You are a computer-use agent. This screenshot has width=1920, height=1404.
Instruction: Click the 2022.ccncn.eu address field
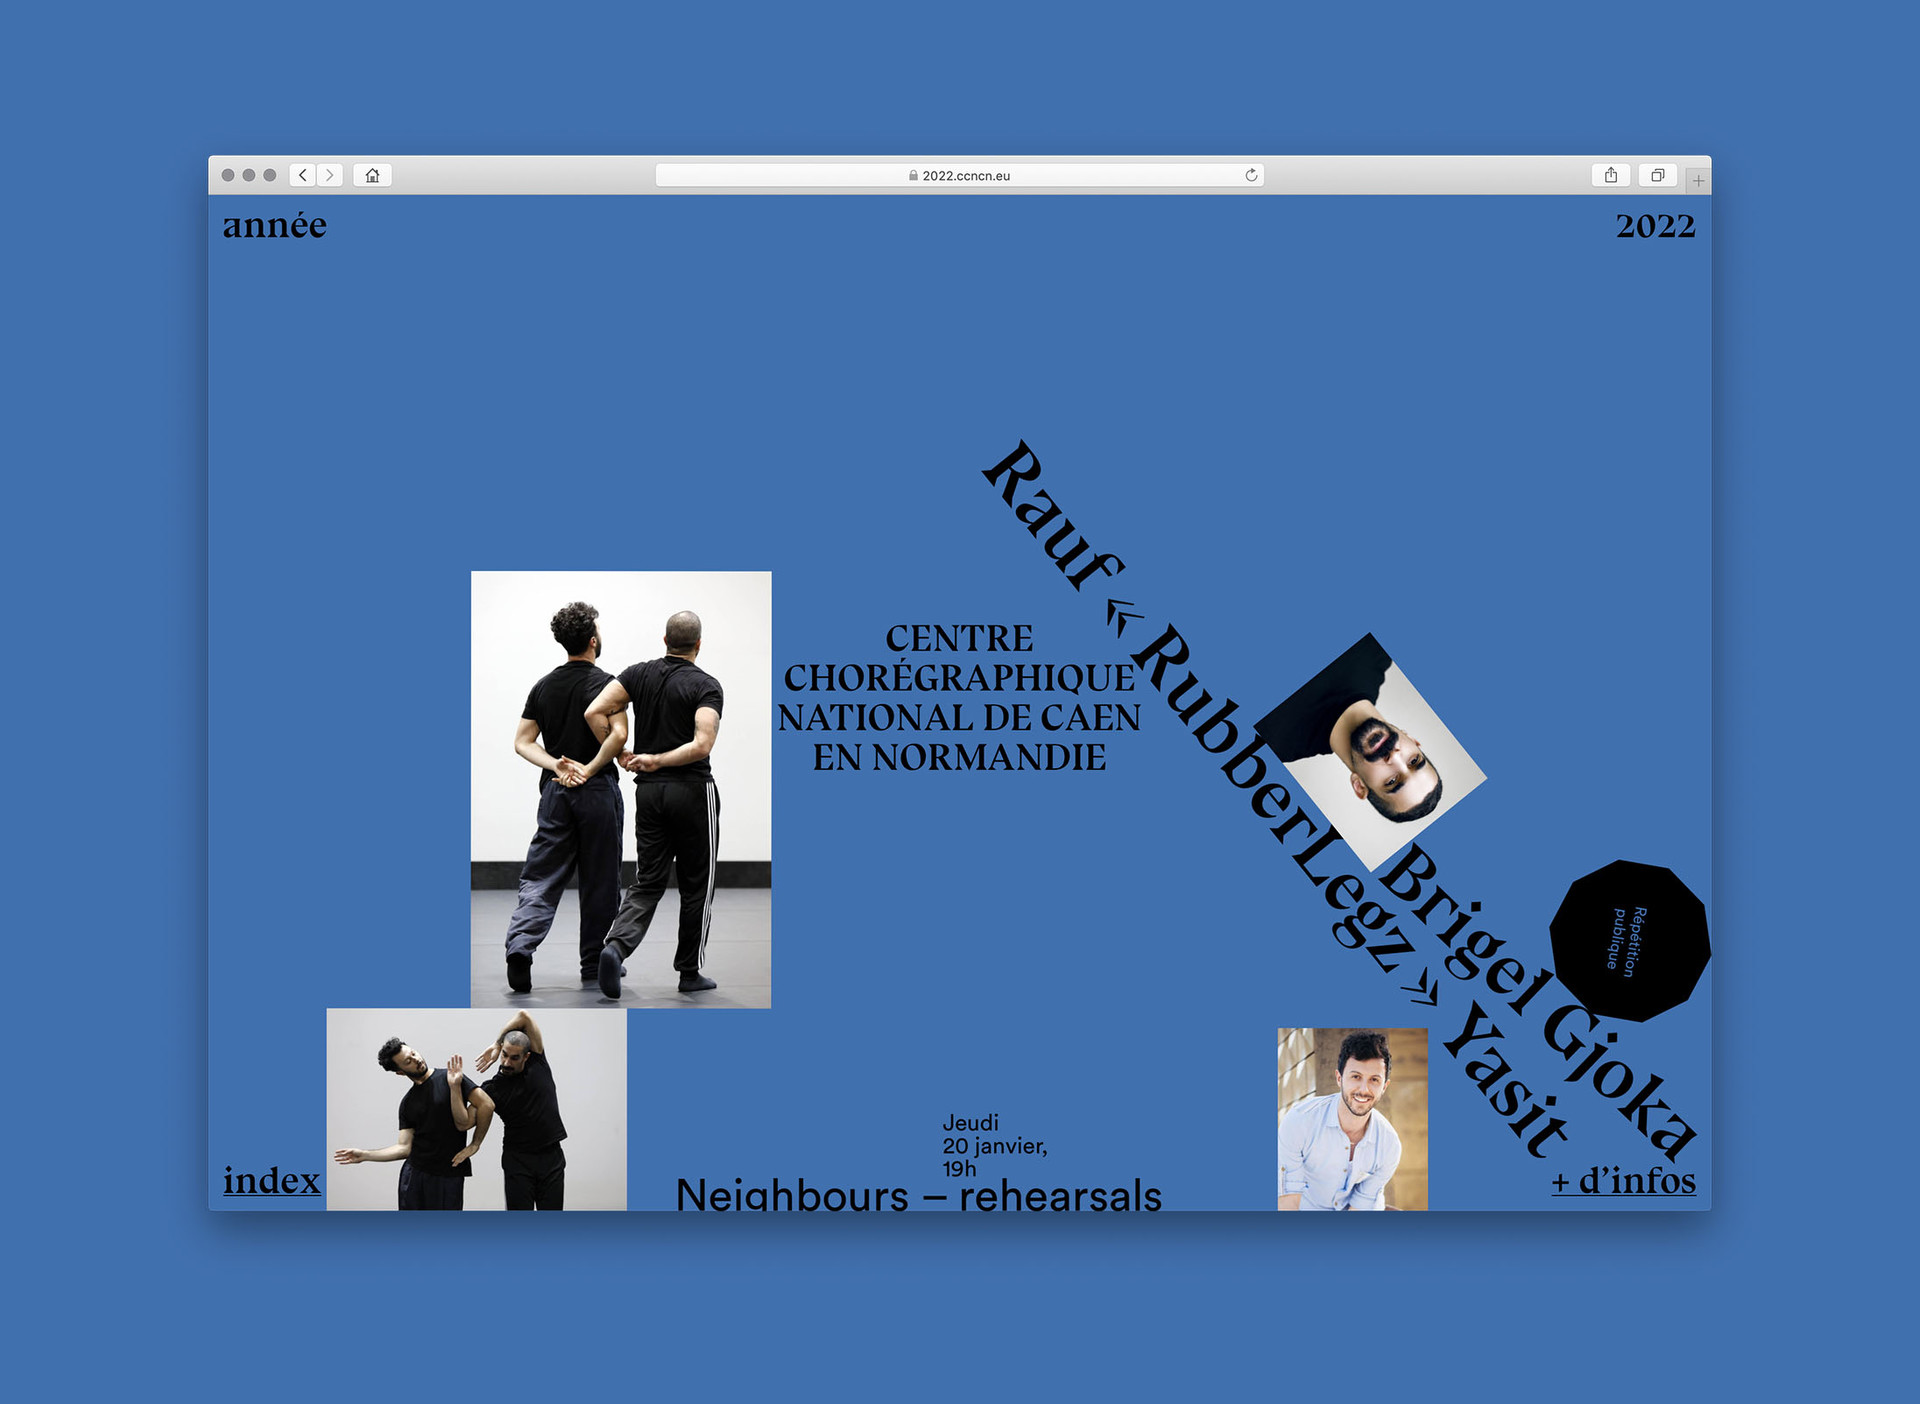(x=960, y=175)
